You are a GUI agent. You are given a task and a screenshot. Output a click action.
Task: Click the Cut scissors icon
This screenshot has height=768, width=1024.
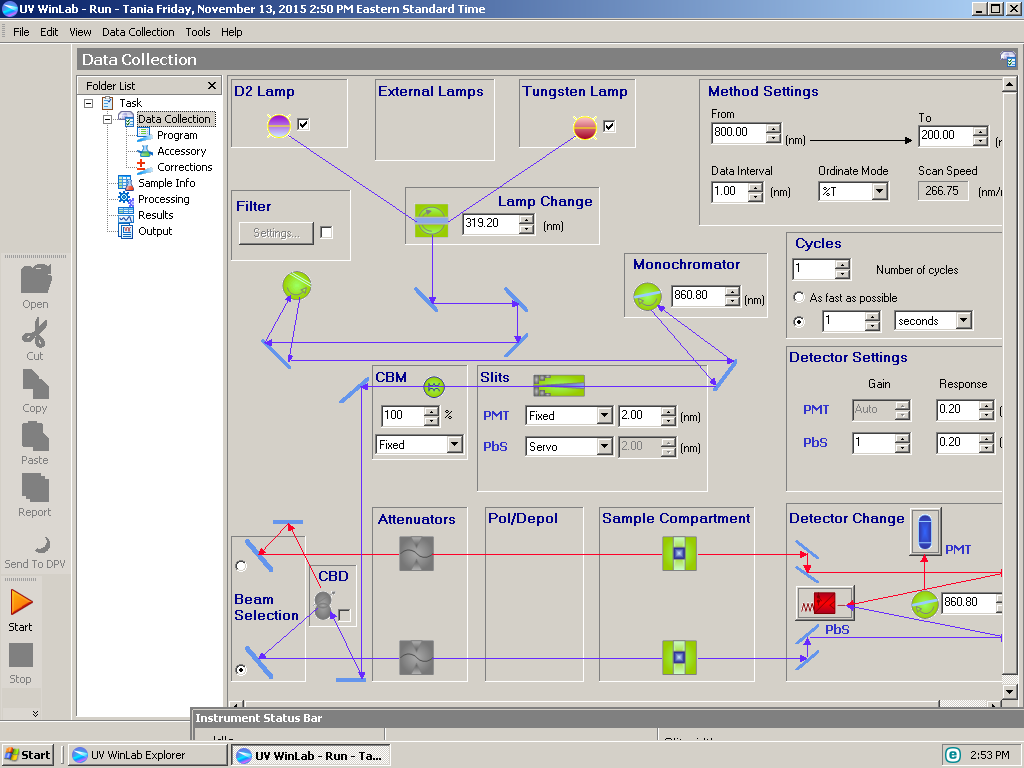point(34,332)
